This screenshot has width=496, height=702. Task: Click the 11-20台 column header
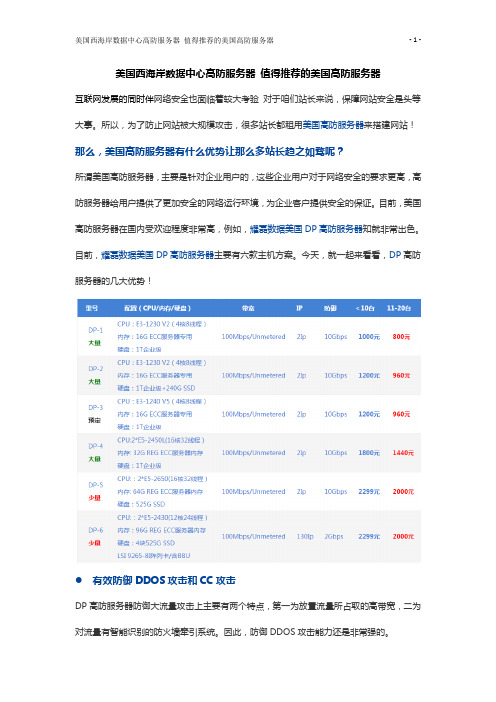point(398,308)
